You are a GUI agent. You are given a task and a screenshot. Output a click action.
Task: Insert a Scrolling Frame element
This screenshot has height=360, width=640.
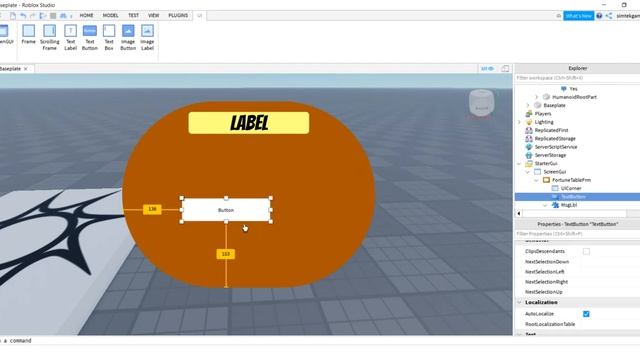click(49, 37)
